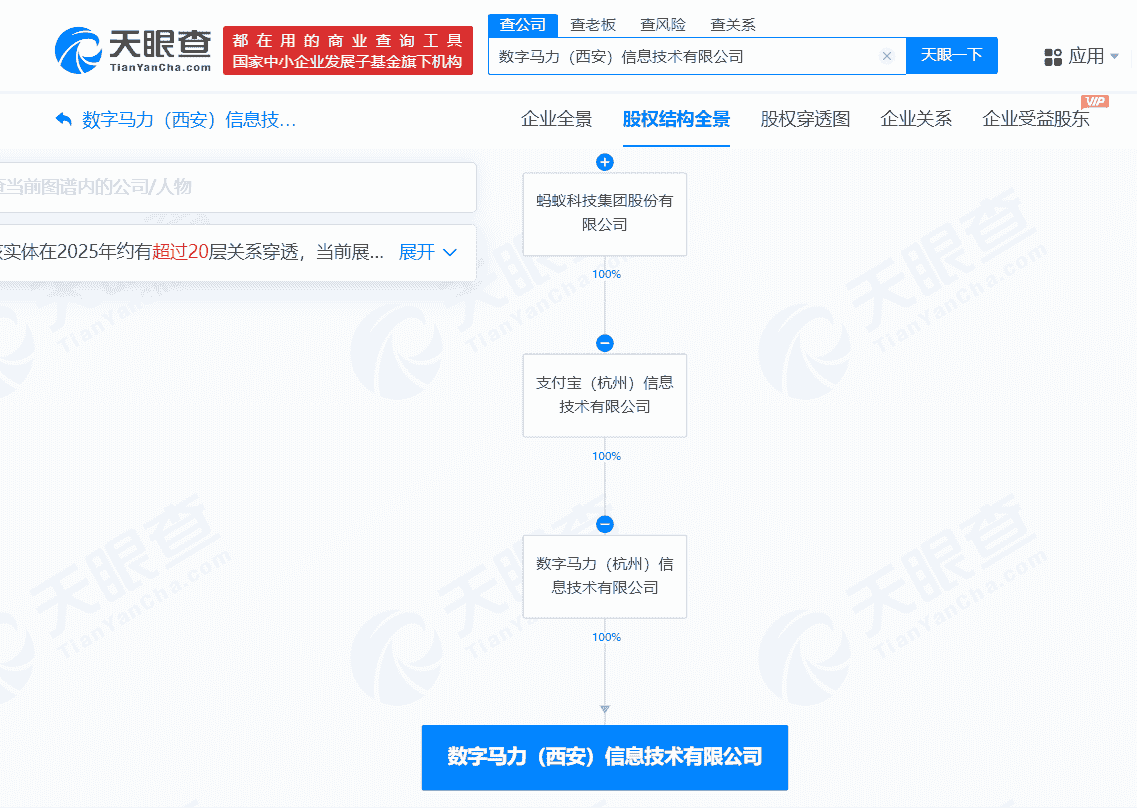Select the 支付宝（杭州）信息技术有限公司 node
Viewport: 1137px width, 808px height.
tap(604, 395)
